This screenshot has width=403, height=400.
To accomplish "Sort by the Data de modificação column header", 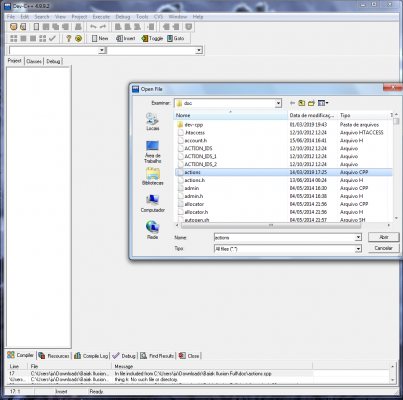I will click(312, 115).
